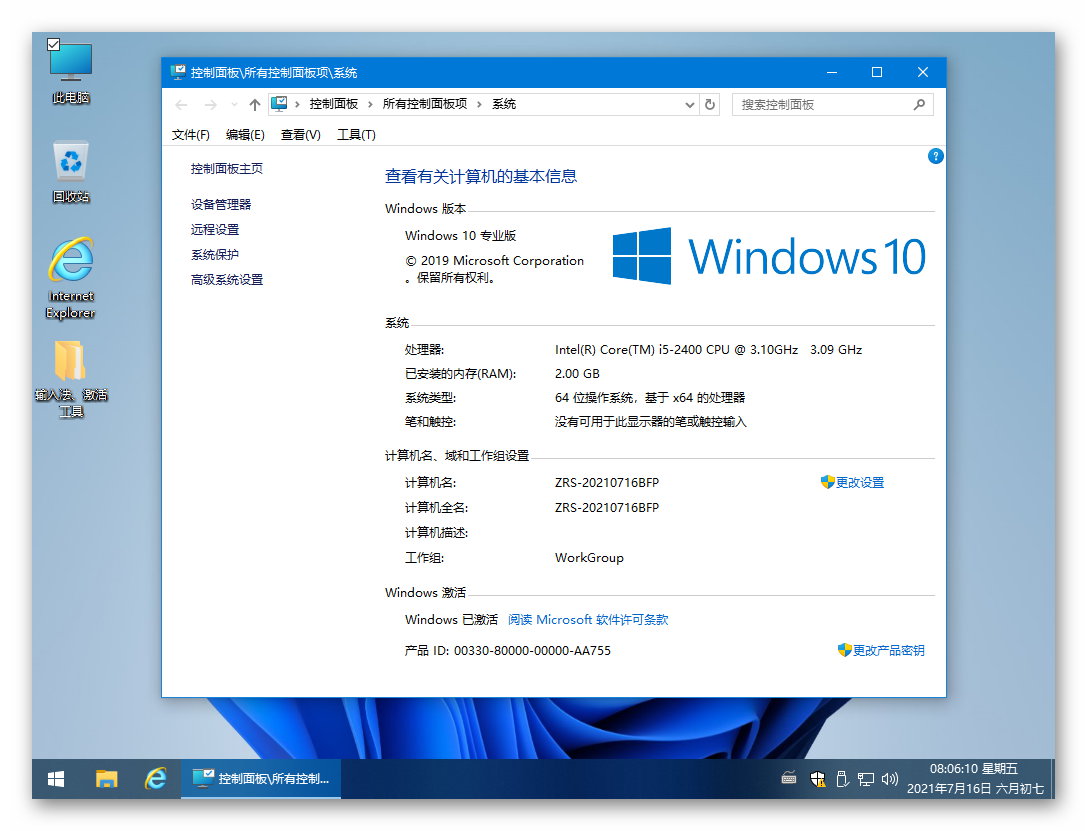1087x831 pixels.
Task: Open the 工具(T) menu
Action: point(356,134)
